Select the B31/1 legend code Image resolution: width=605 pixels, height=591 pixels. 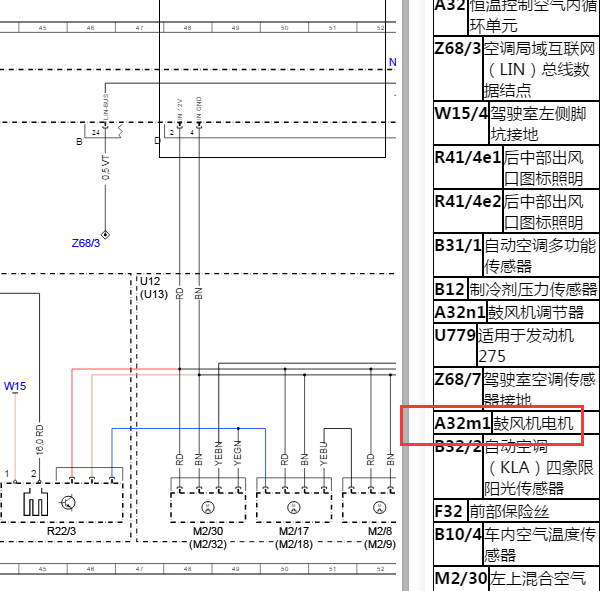point(458,245)
